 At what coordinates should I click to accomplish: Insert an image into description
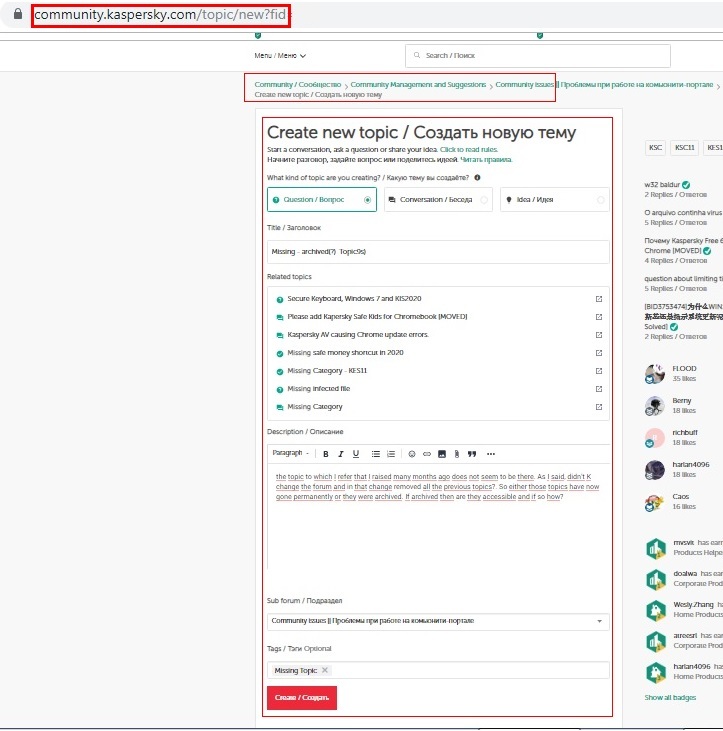[442, 454]
